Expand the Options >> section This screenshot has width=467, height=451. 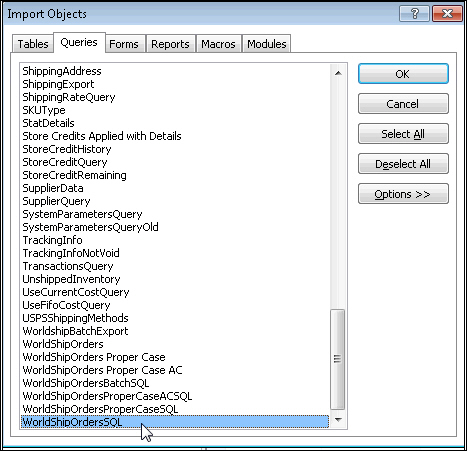(403, 194)
